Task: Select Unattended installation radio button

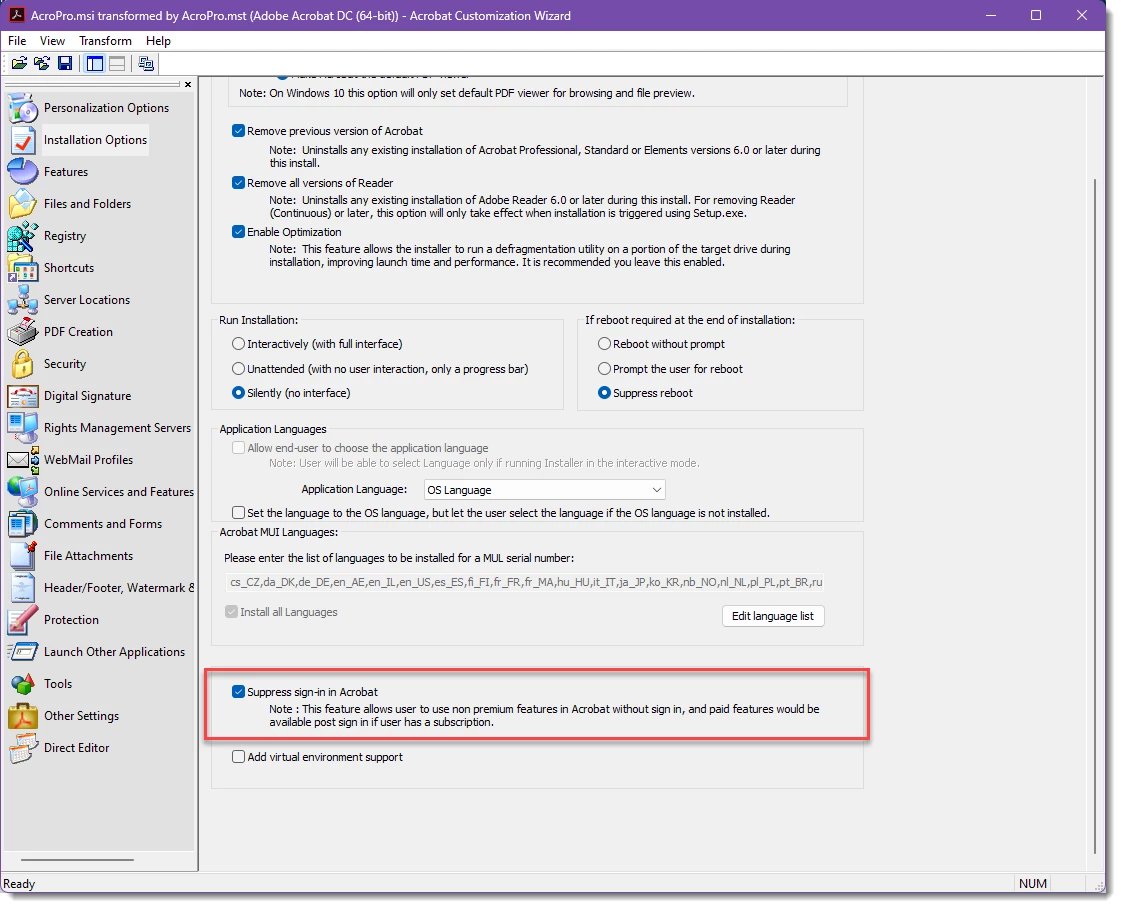Action: 239,369
